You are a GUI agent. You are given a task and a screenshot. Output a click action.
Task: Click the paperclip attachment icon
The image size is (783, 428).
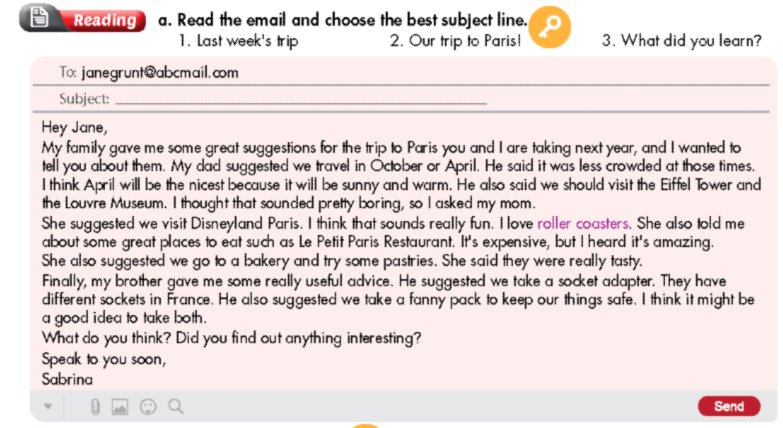(x=96, y=407)
